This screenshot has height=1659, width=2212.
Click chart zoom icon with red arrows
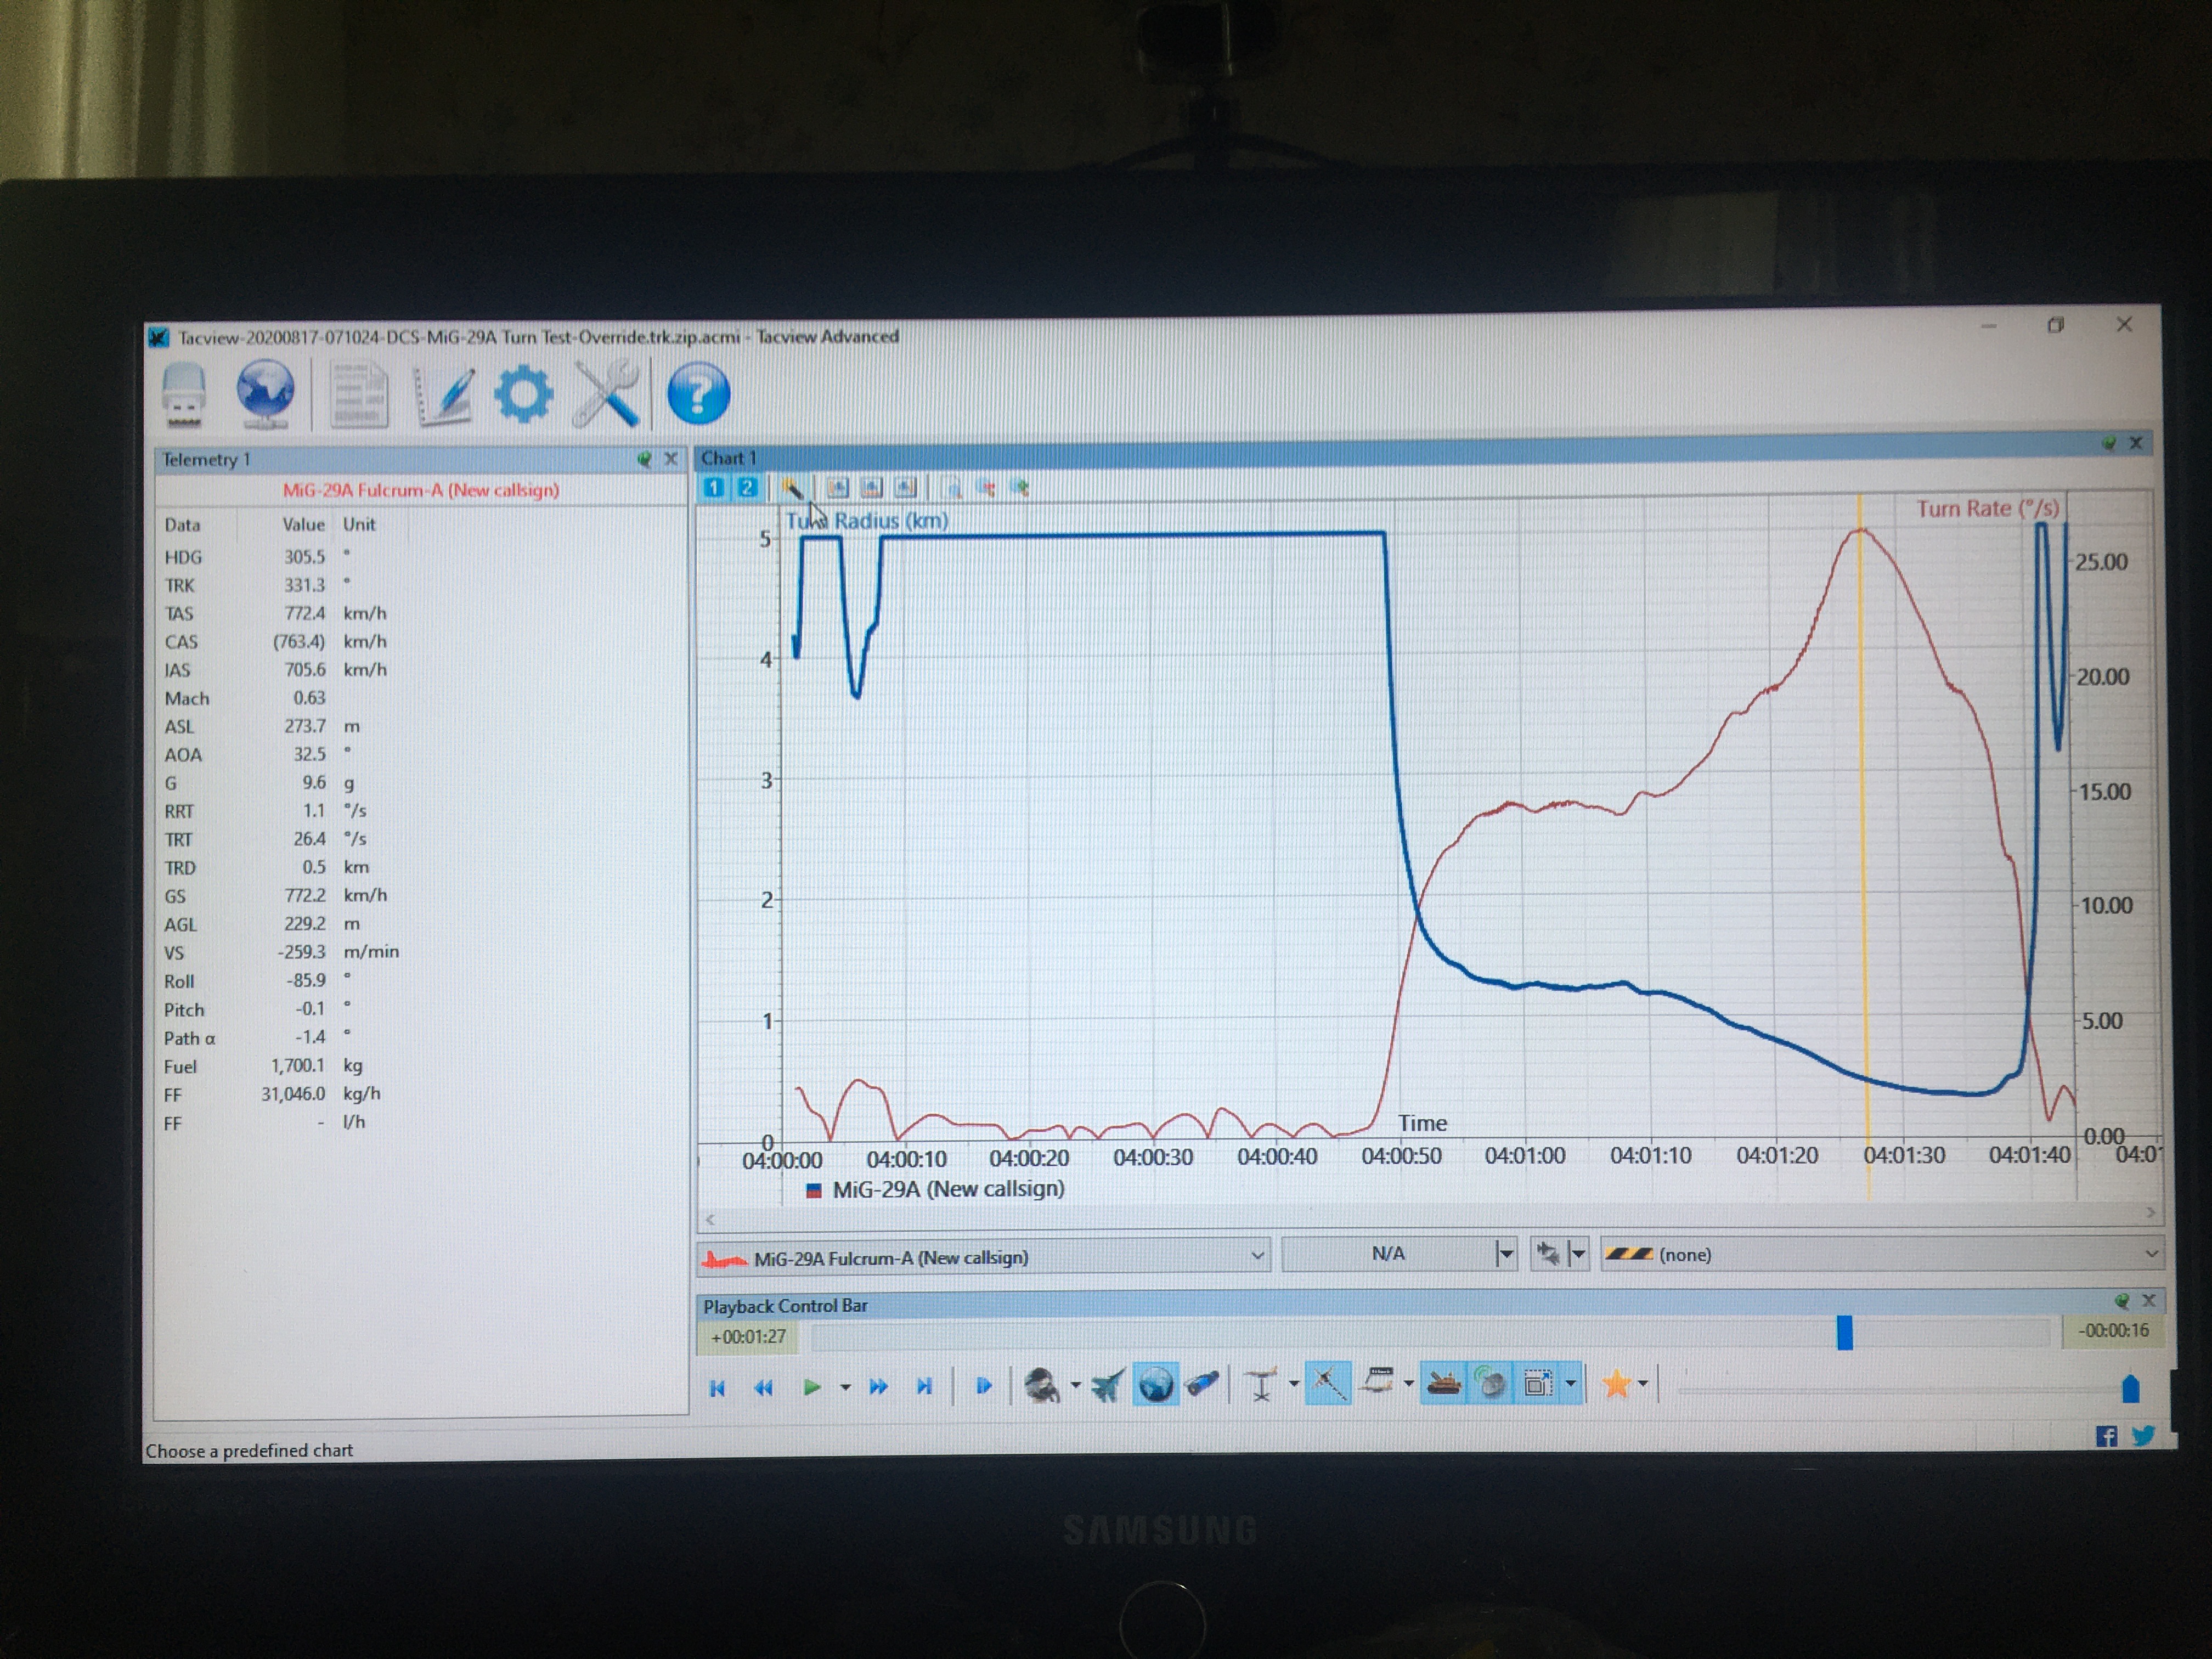click(x=986, y=488)
